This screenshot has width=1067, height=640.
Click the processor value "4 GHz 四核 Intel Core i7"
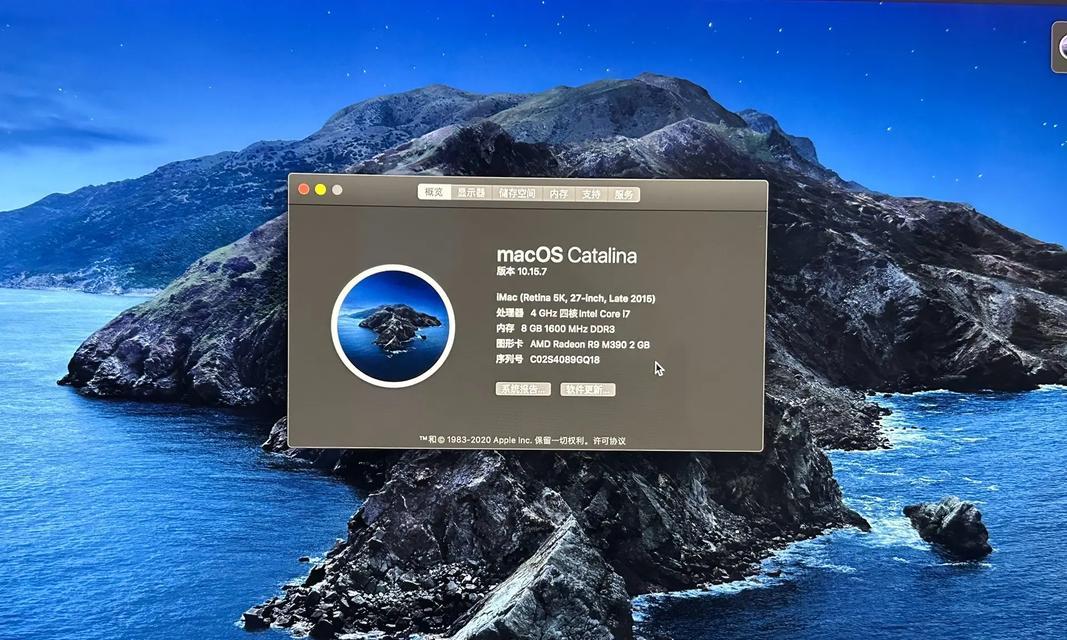[x=580, y=314]
